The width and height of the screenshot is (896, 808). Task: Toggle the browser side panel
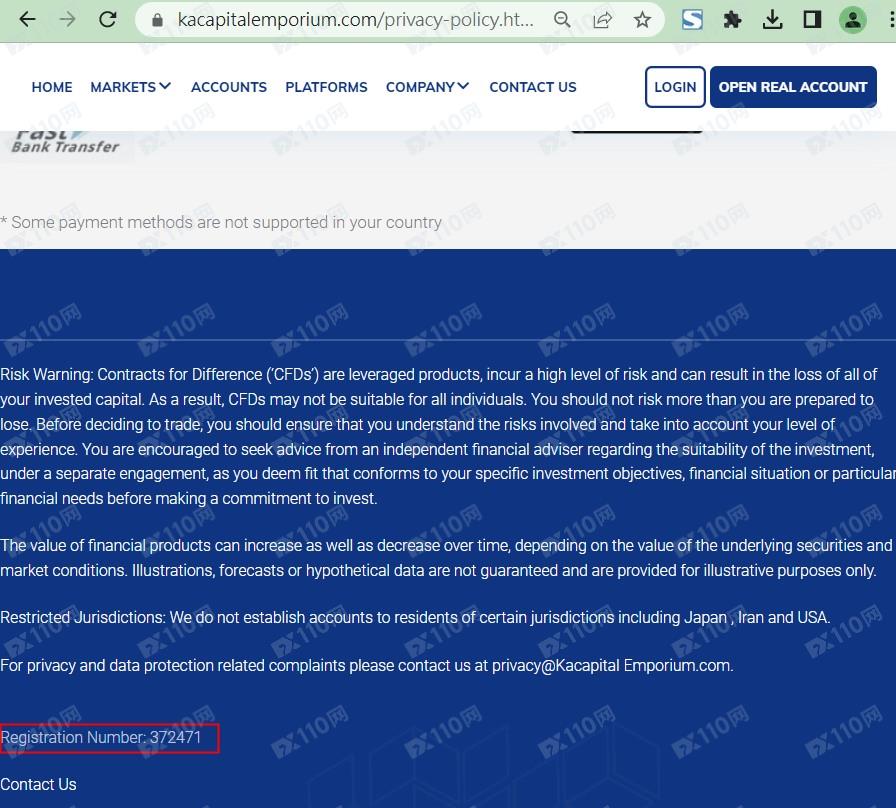812,20
